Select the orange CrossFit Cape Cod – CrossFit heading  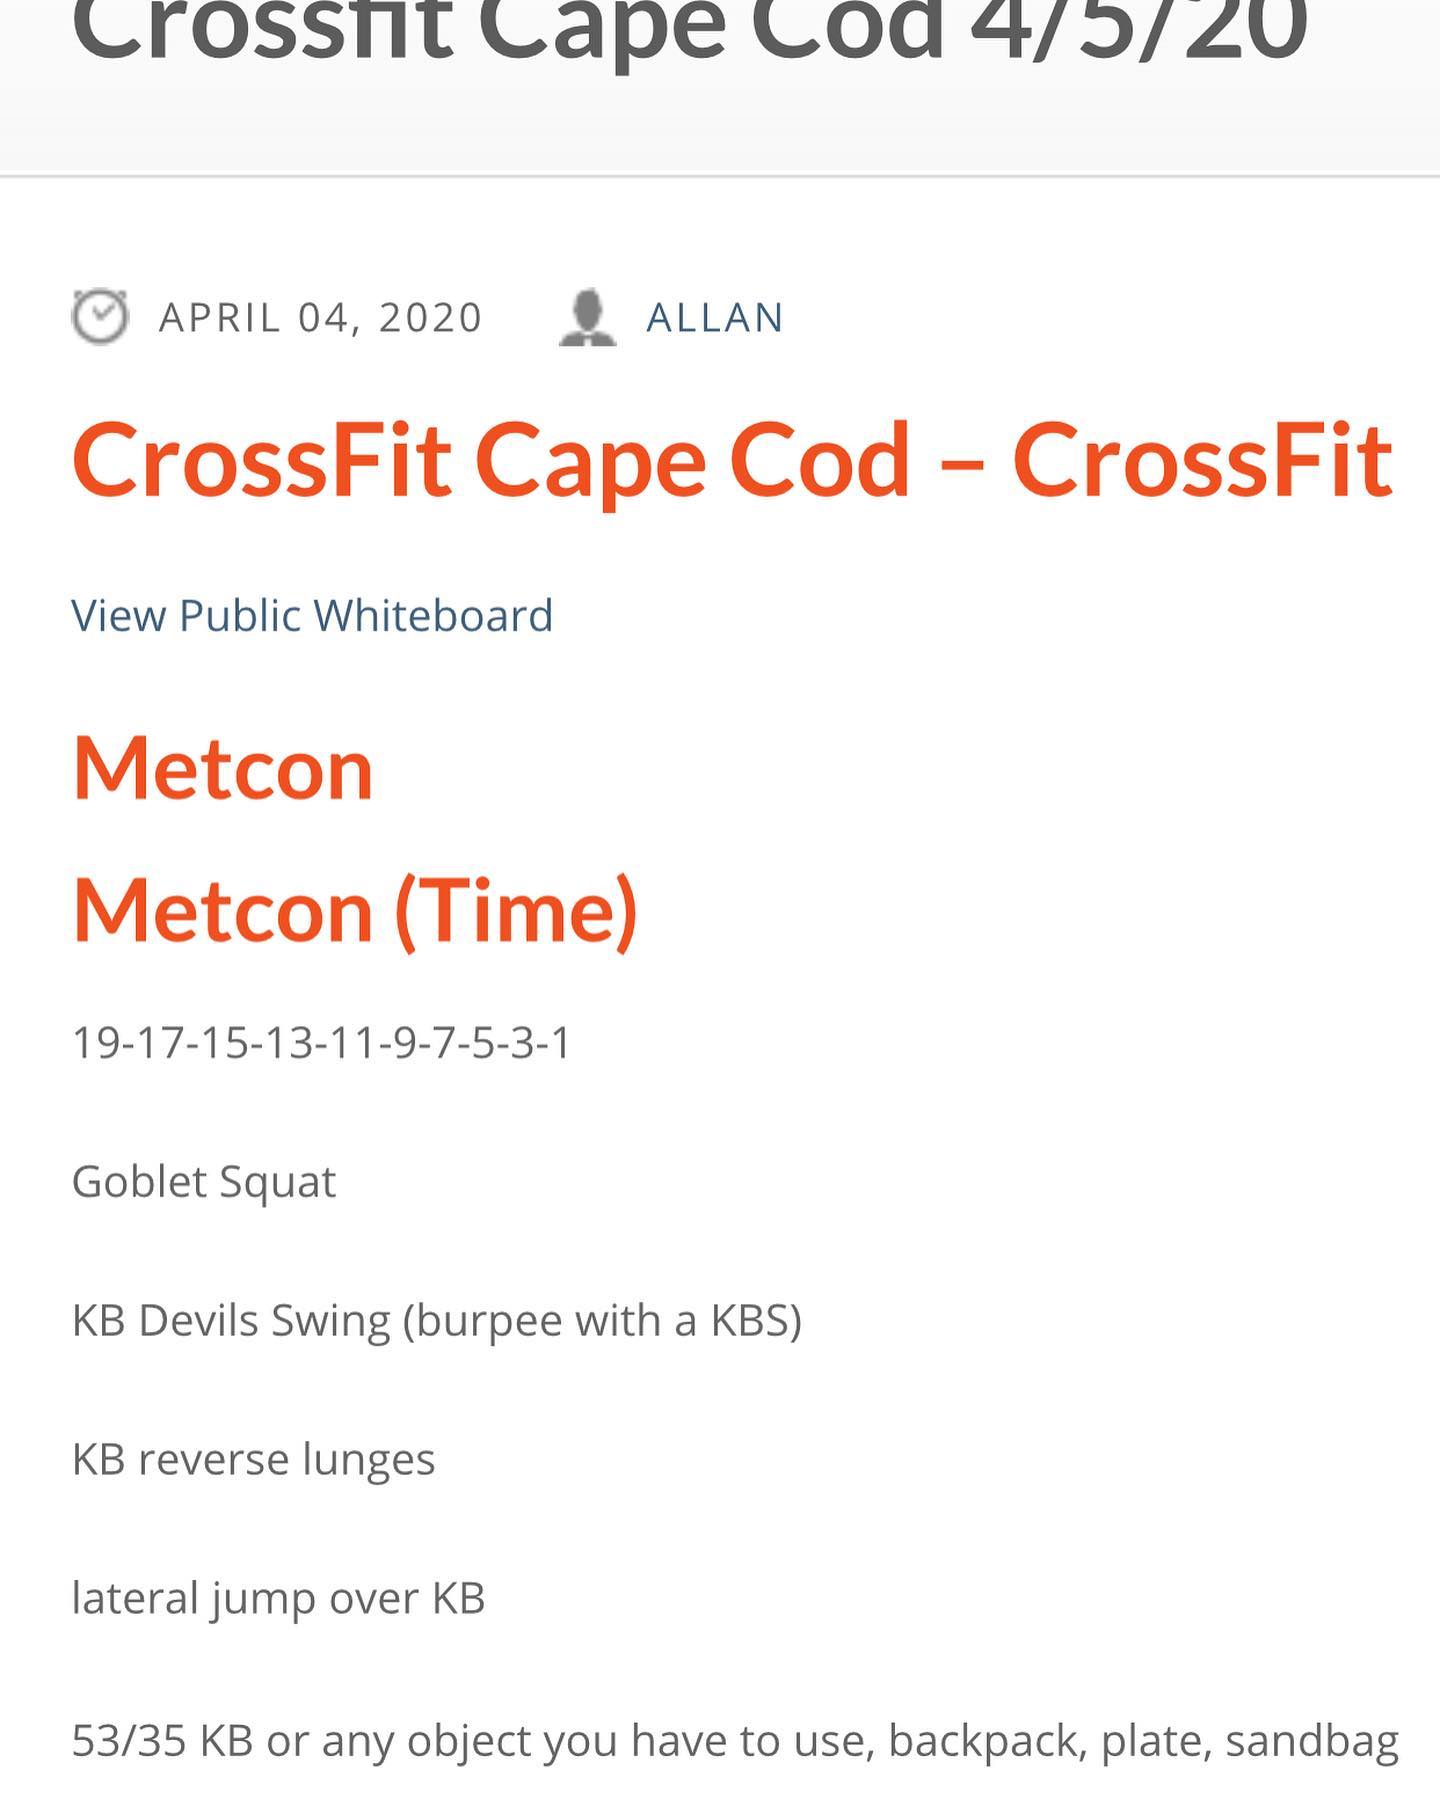pos(732,460)
